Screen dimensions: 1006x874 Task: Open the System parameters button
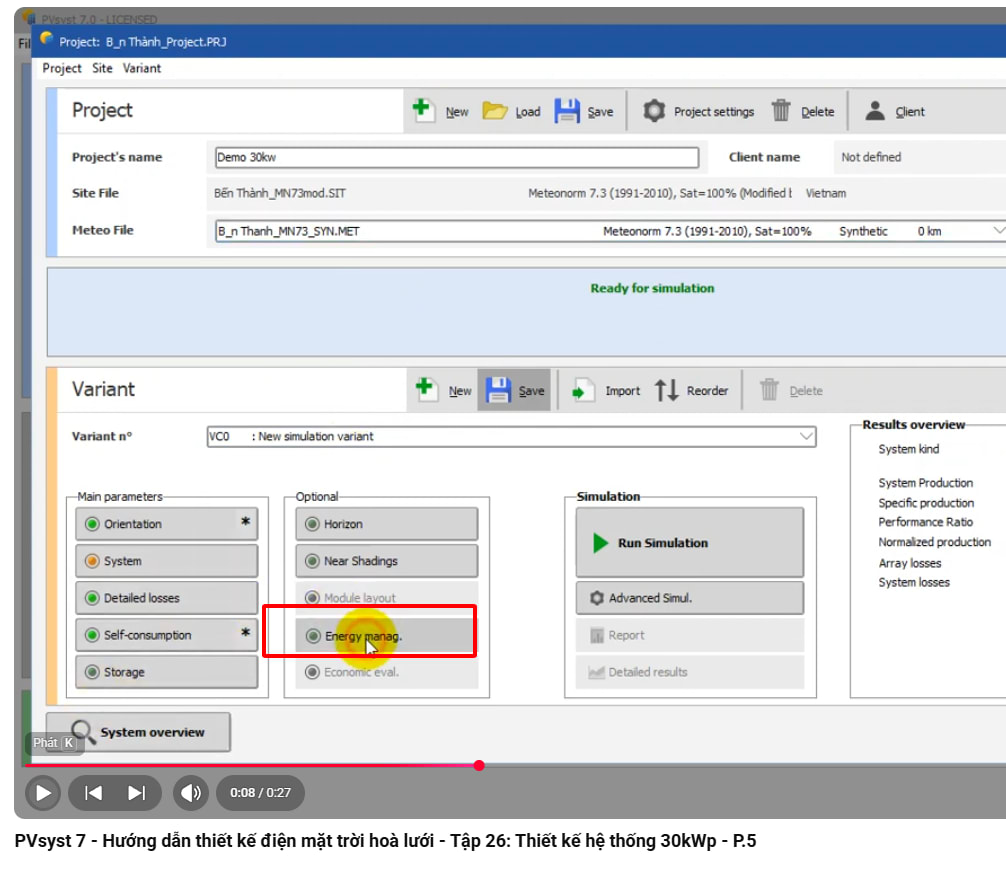(x=167, y=561)
